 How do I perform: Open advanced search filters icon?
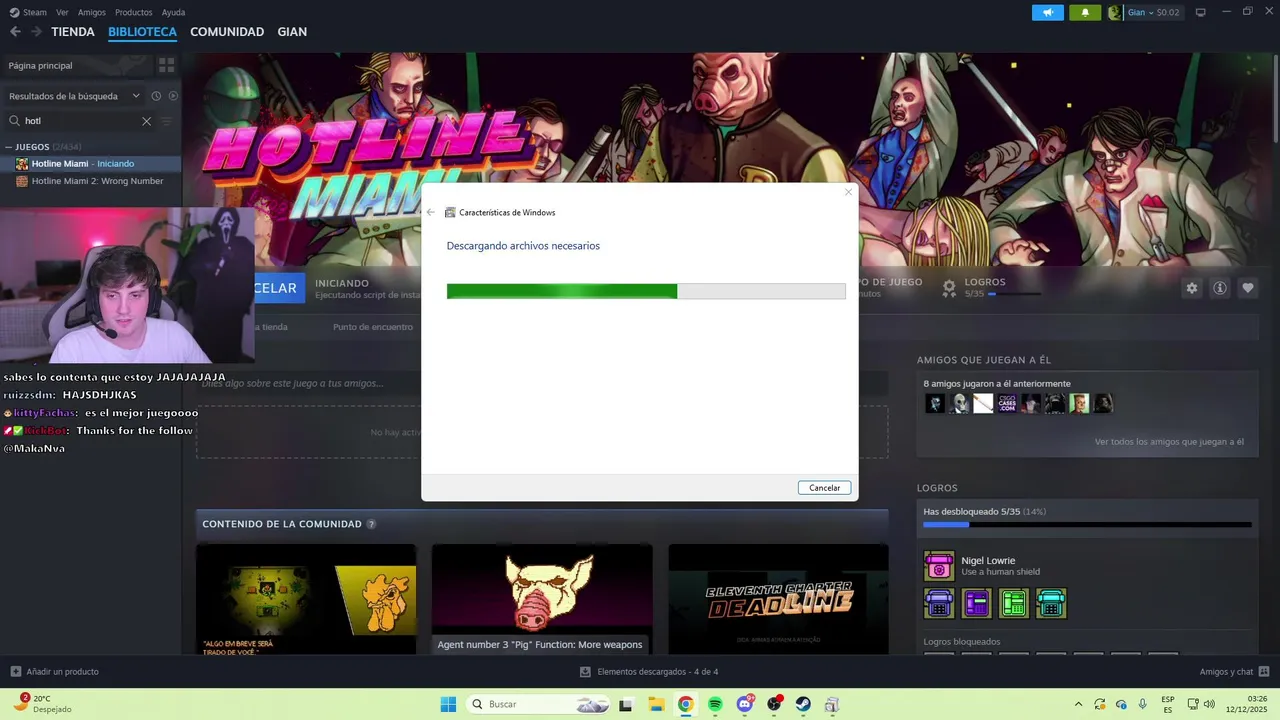(x=167, y=121)
